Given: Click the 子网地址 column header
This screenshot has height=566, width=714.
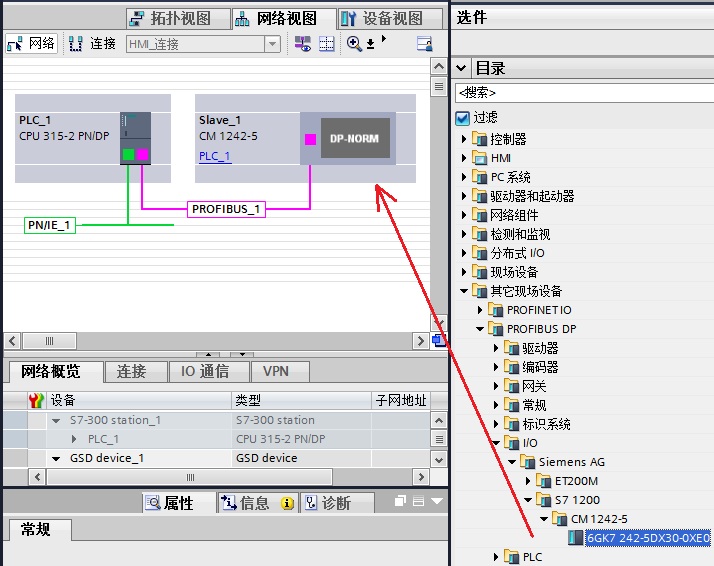Looking at the screenshot, I should coord(401,401).
